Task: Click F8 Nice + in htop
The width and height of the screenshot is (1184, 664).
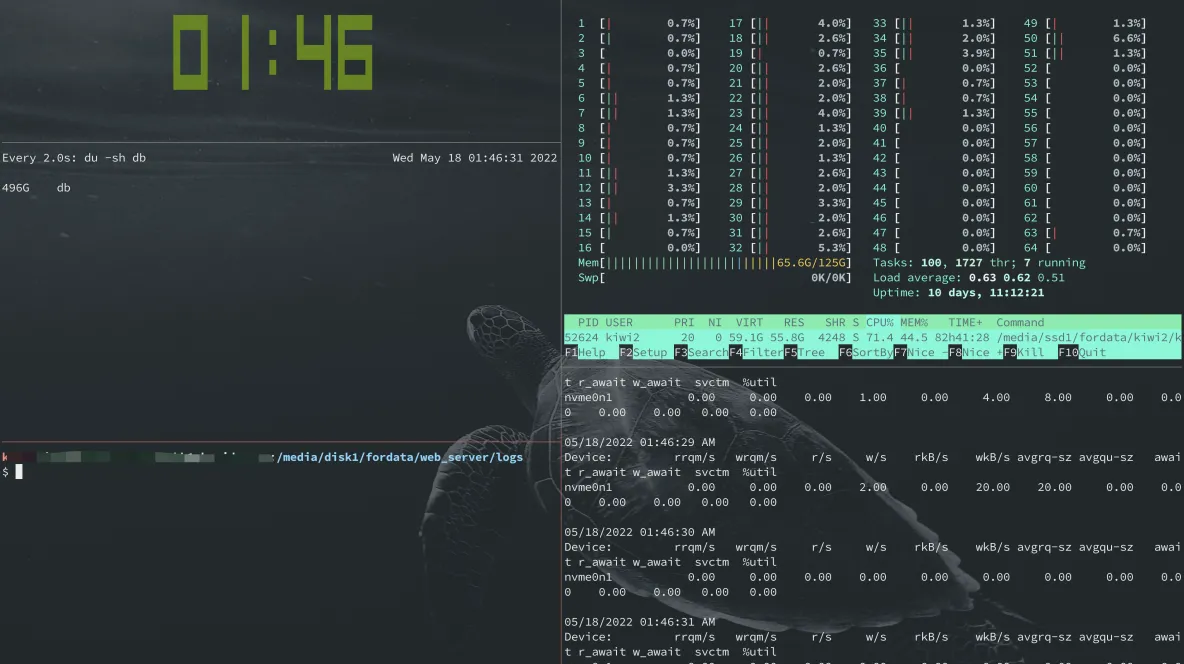Action: tap(976, 353)
